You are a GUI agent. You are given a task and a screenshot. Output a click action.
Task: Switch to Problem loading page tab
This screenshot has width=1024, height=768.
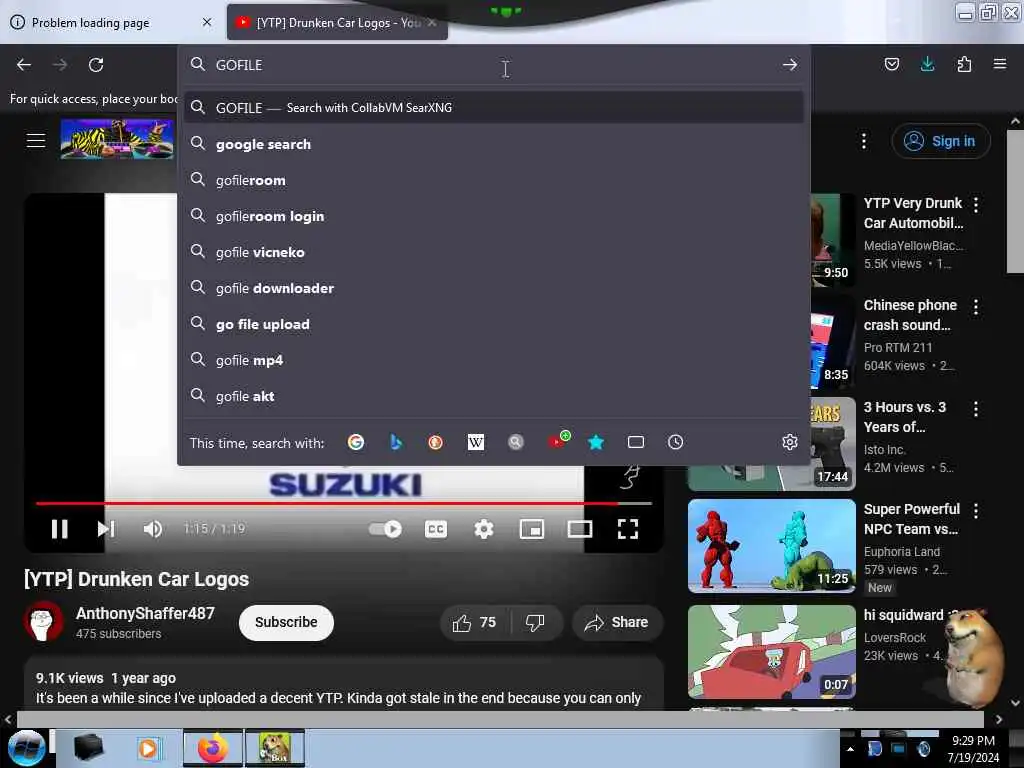click(111, 22)
